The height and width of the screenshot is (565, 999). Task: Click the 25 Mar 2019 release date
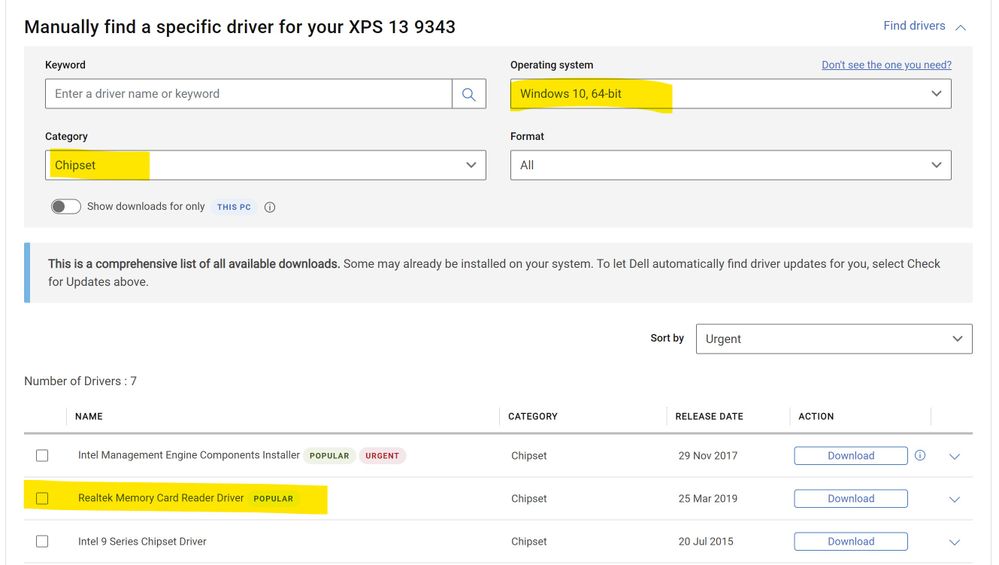708,498
